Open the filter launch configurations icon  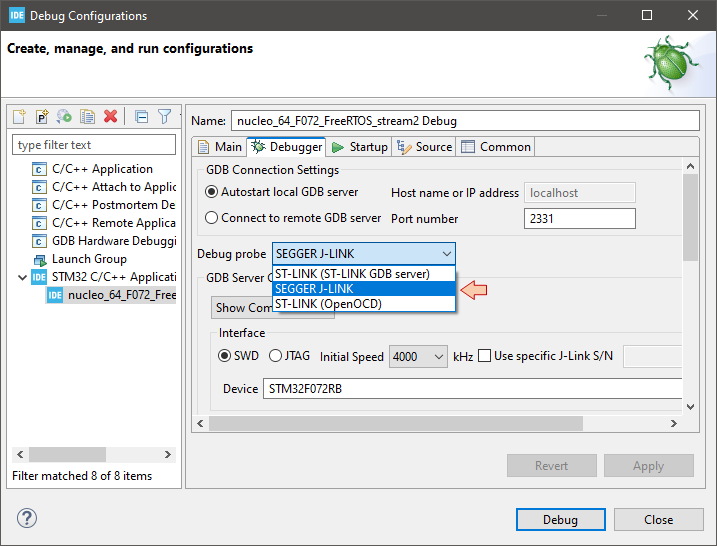click(x=164, y=117)
